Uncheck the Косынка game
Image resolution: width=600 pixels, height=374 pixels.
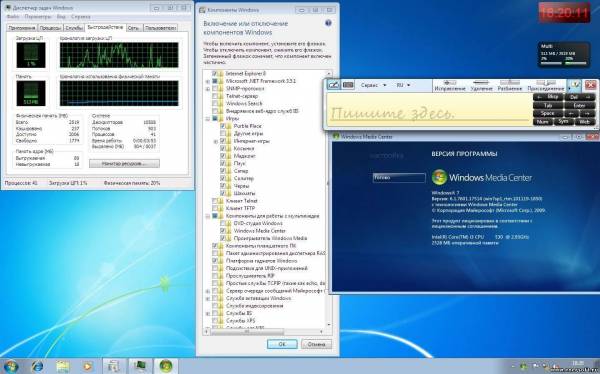pos(223,149)
